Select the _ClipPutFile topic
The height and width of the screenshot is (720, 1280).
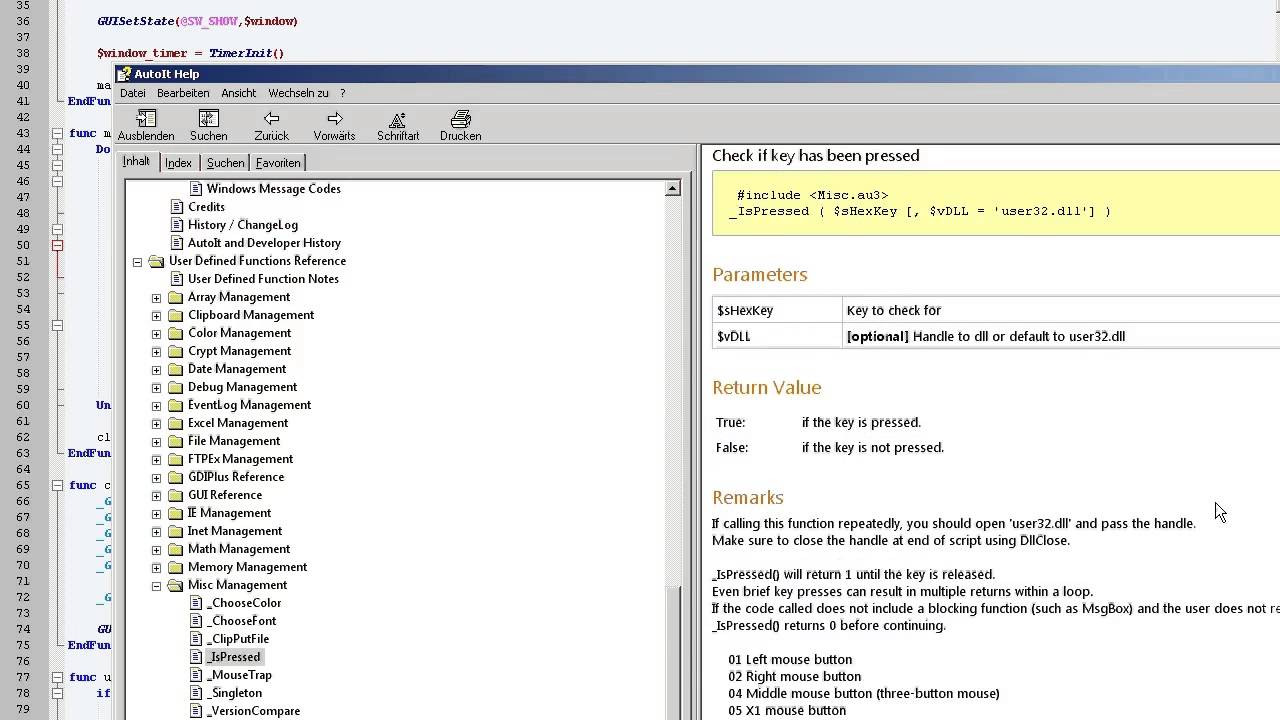[237, 639]
